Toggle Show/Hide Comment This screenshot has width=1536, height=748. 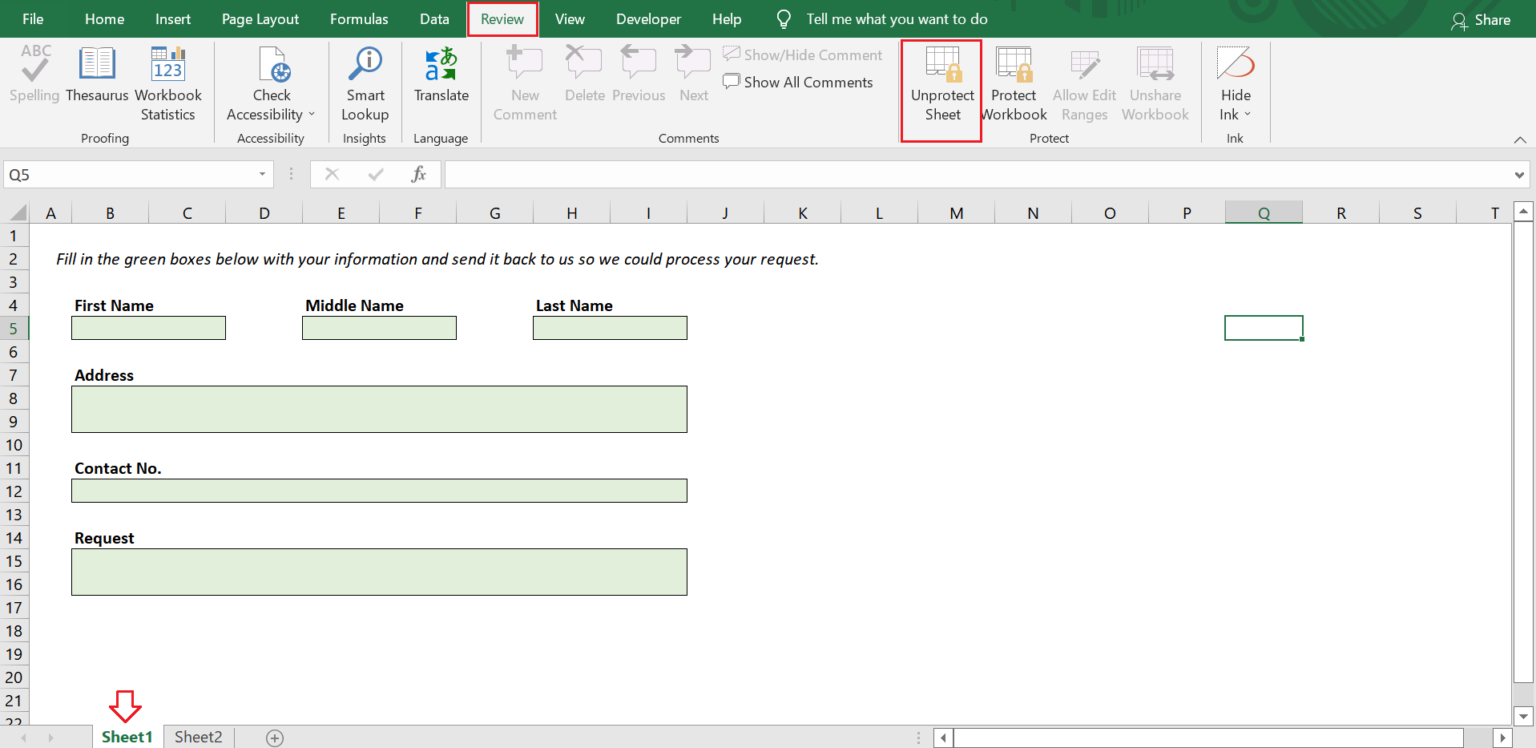[x=801, y=55]
